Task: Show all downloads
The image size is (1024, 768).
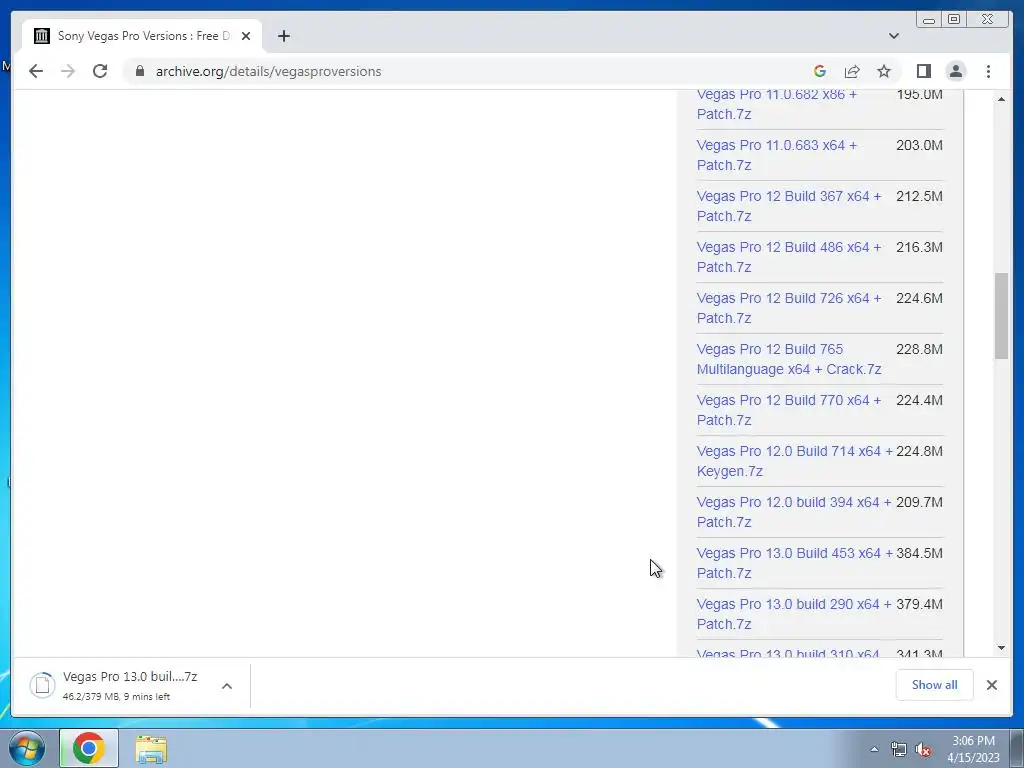Action: (x=935, y=685)
